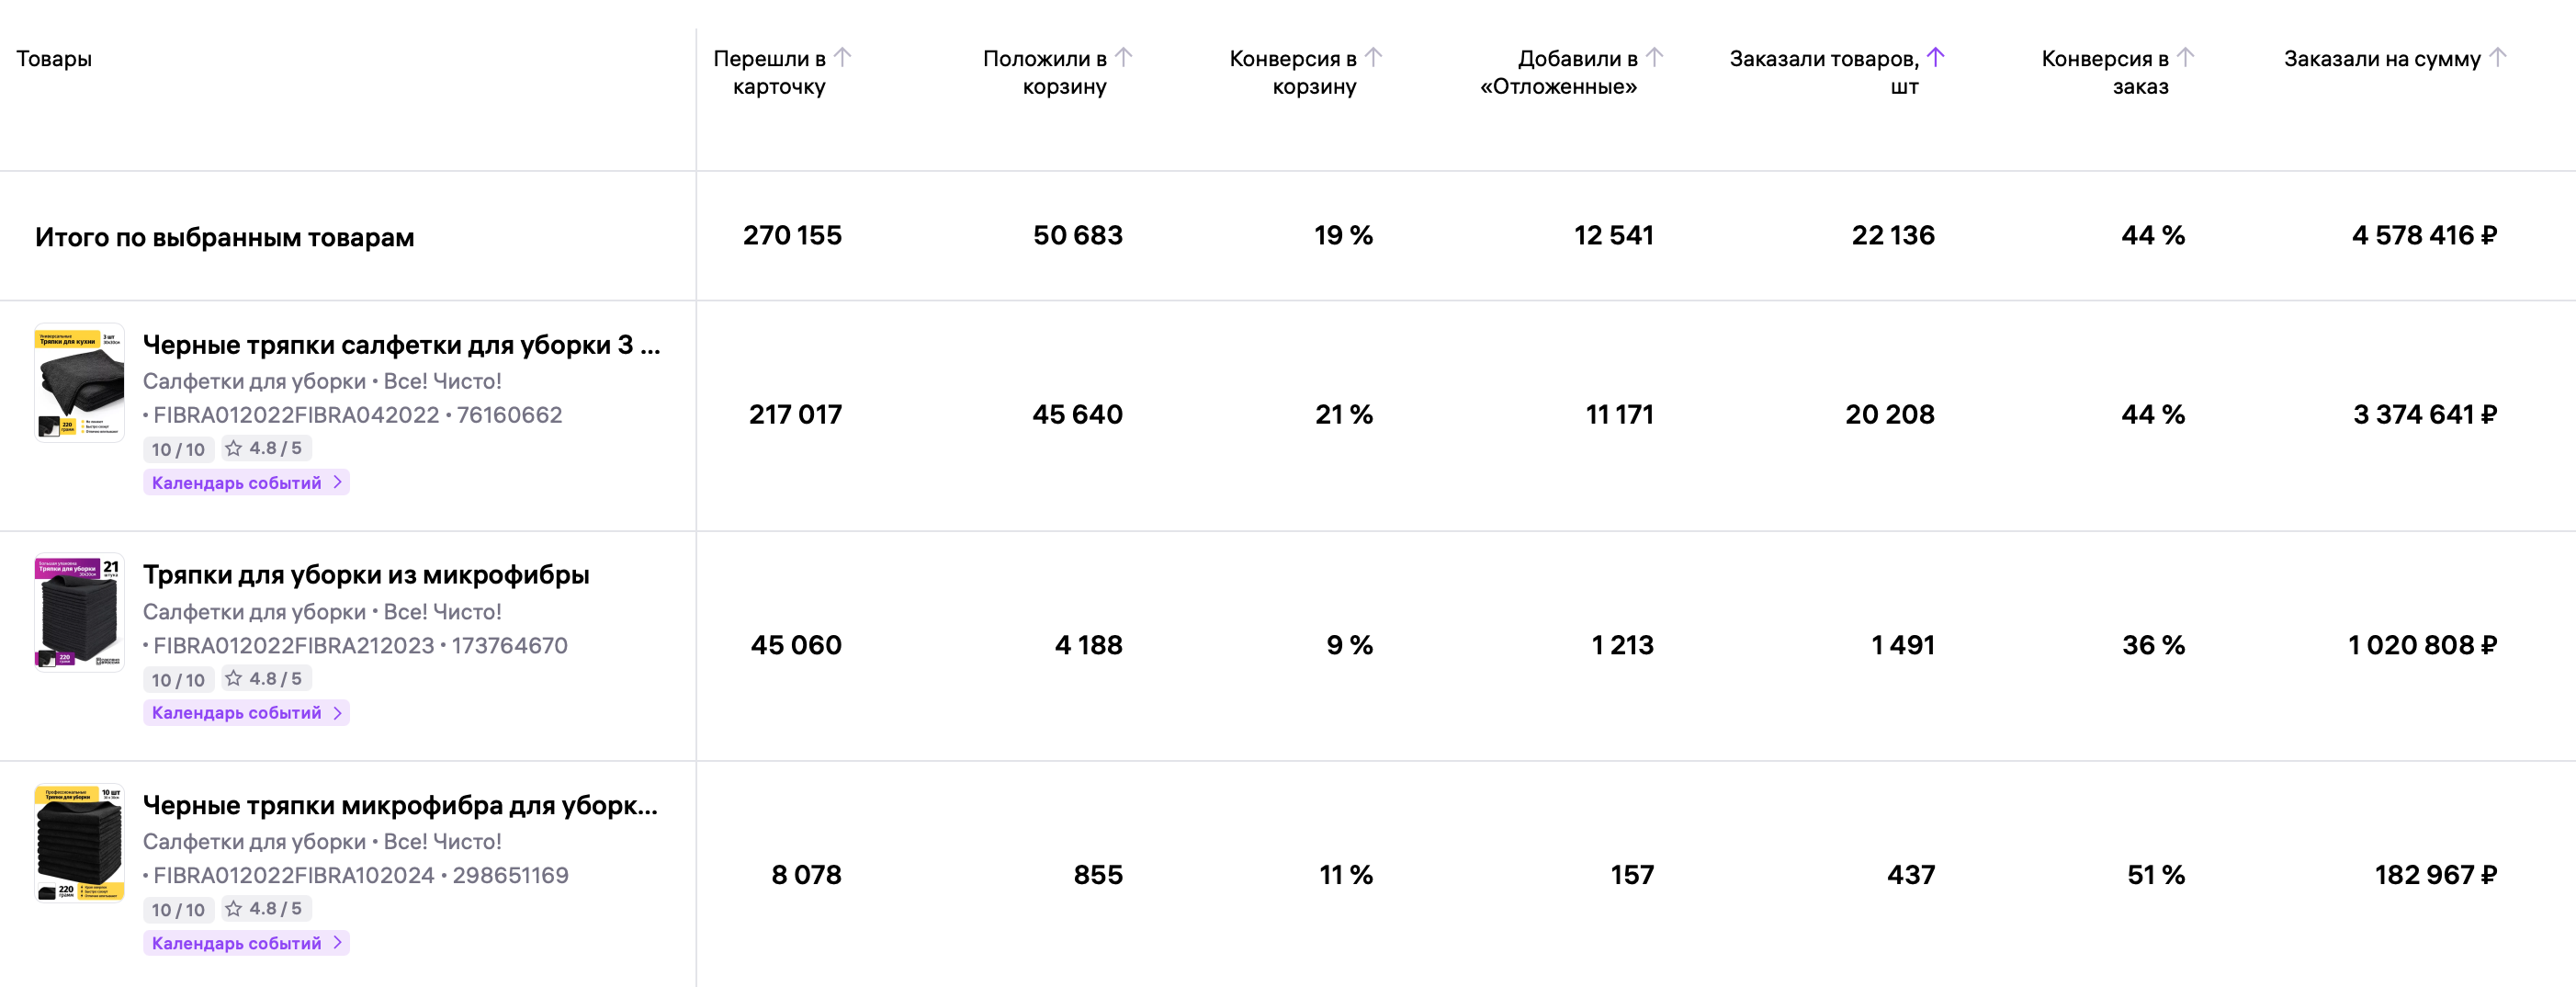
Task: Click thumbnail of 10 шт black microfiber cloths
Action: pyautogui.click(x=79, y=843)
